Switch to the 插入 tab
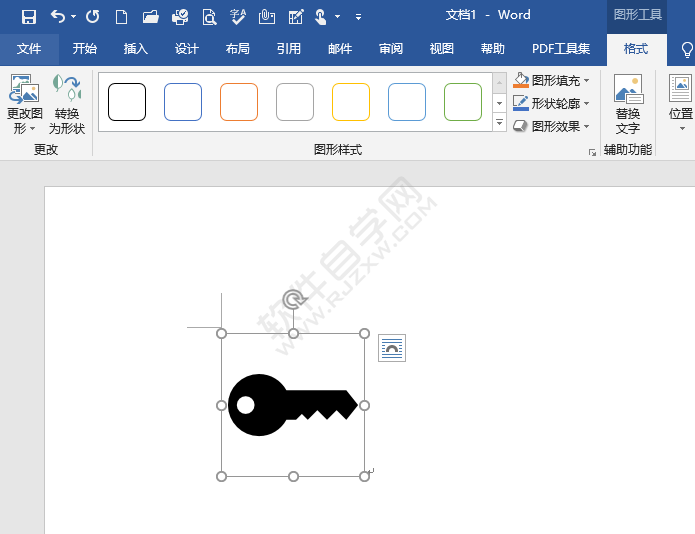 [x=136, y=49]
